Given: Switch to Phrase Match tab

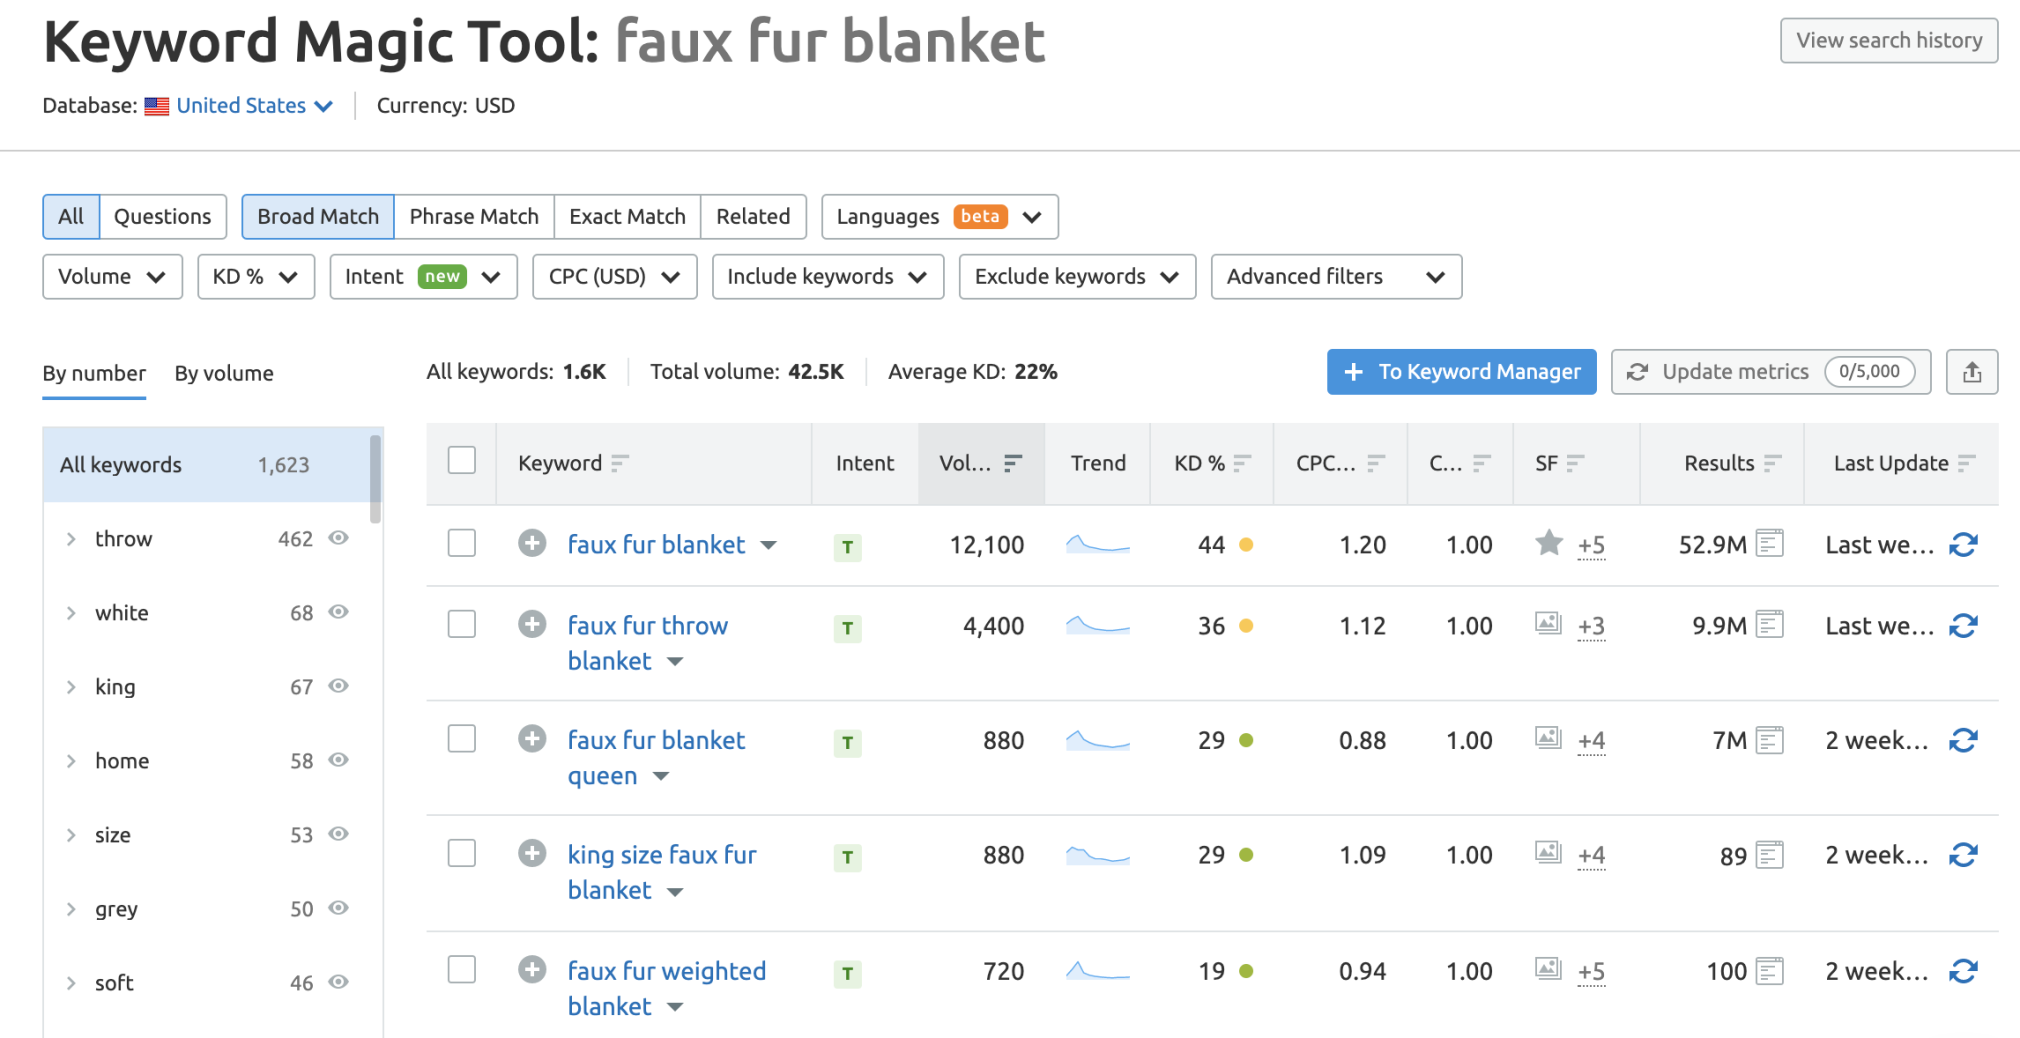Looking at the screenshot, I should click(474, 217).
